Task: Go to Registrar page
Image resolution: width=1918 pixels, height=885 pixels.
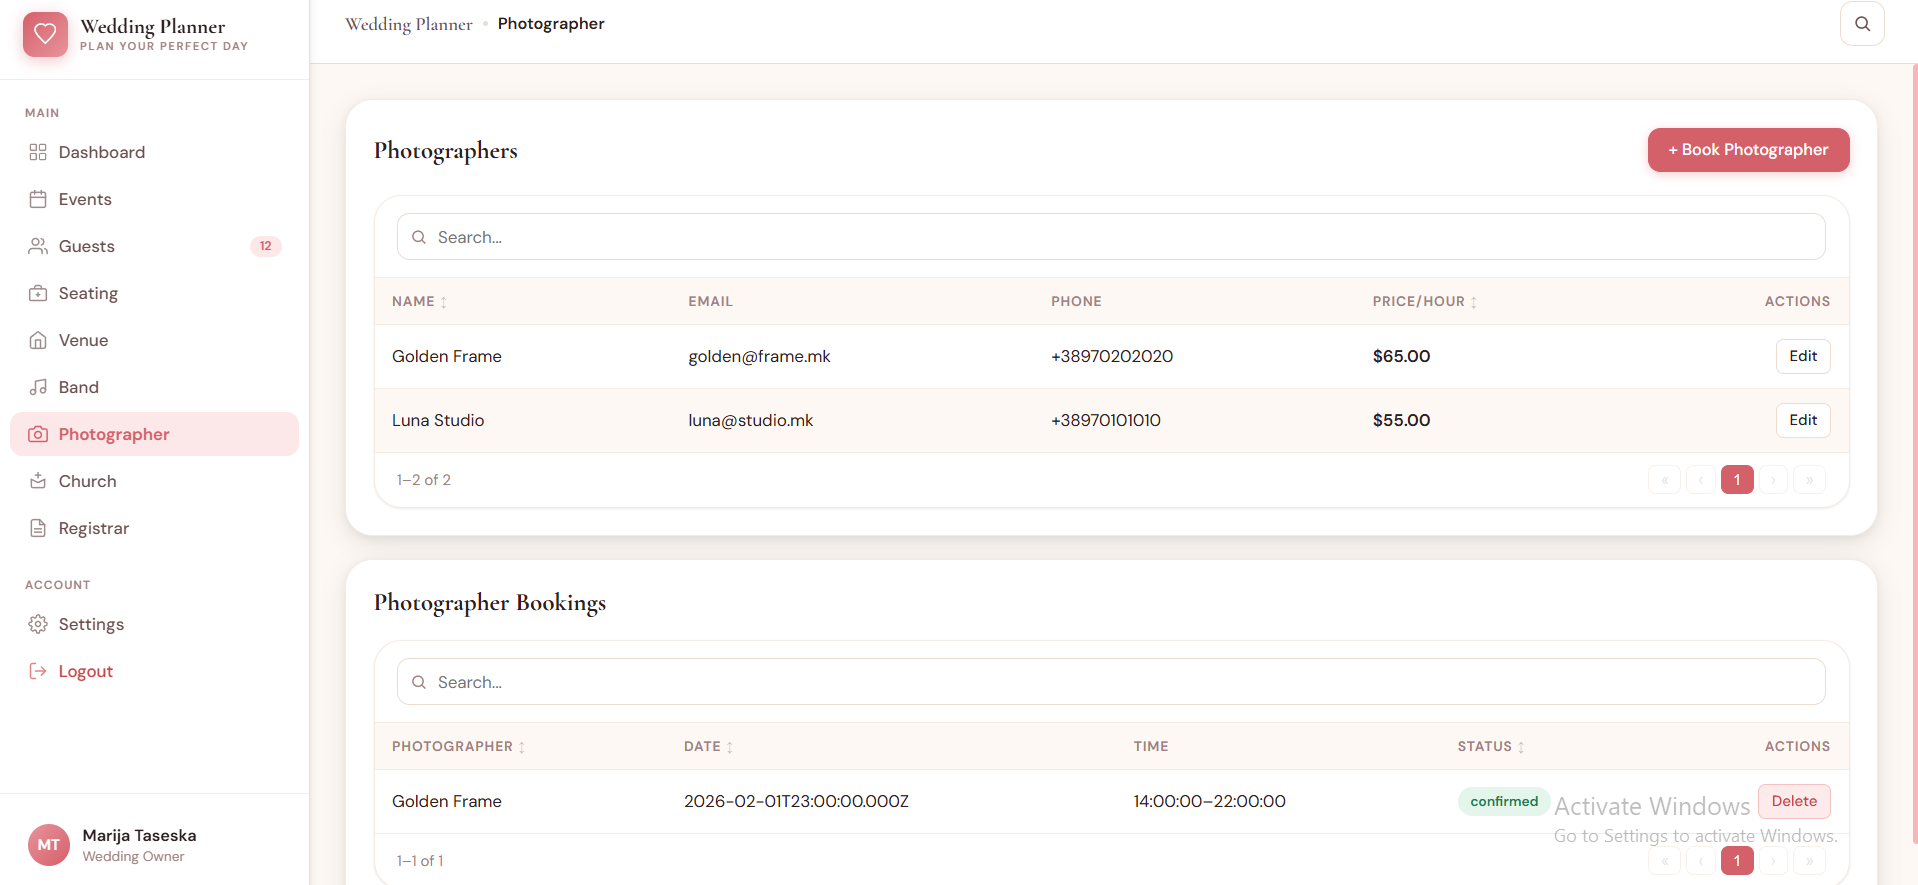Action: tap(93, 528)
